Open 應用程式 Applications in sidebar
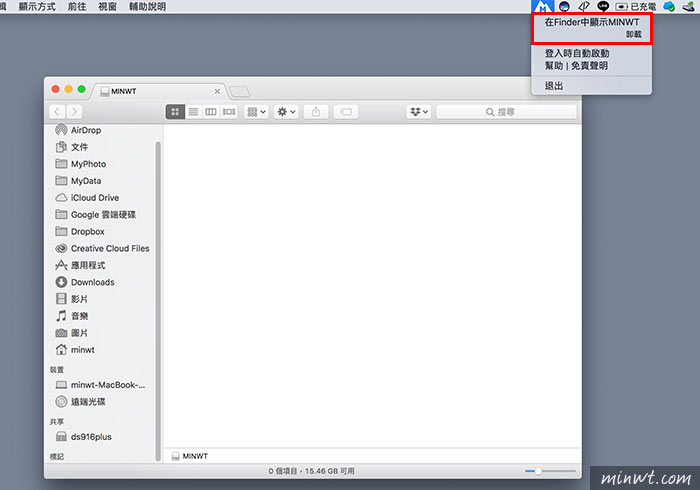The image size is (700, 490). [80, 266]
